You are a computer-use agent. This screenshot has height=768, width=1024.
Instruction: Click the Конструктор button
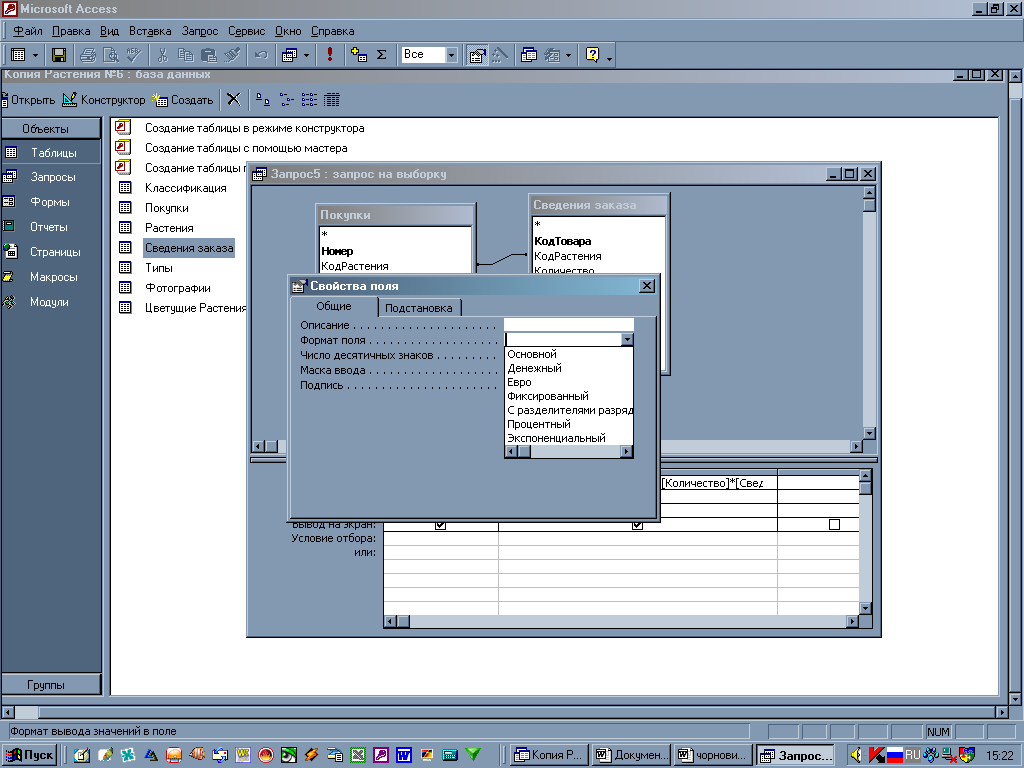click(104, 100)
